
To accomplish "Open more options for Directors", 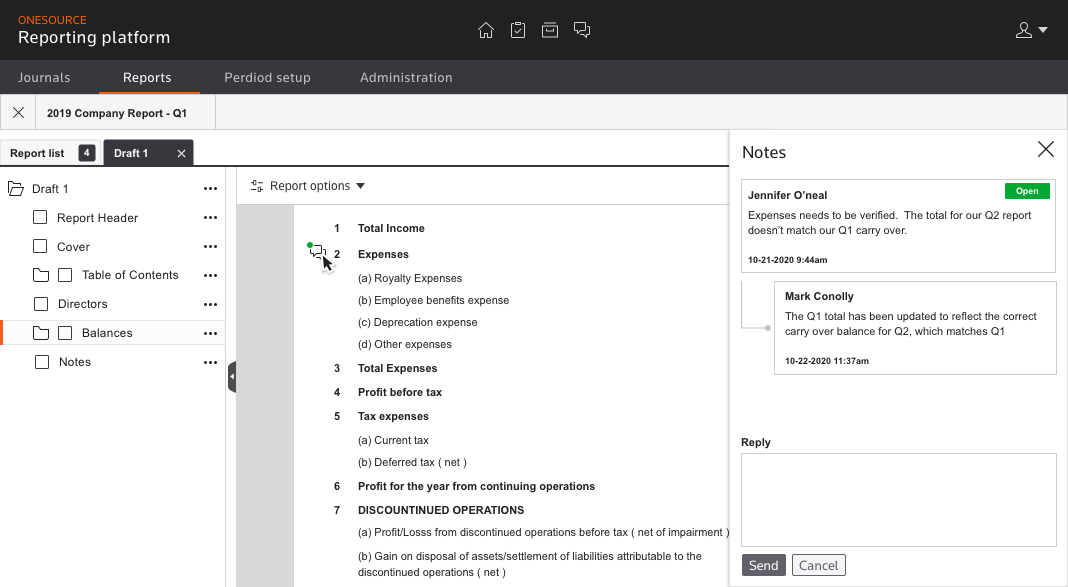I will pos(210,304).
